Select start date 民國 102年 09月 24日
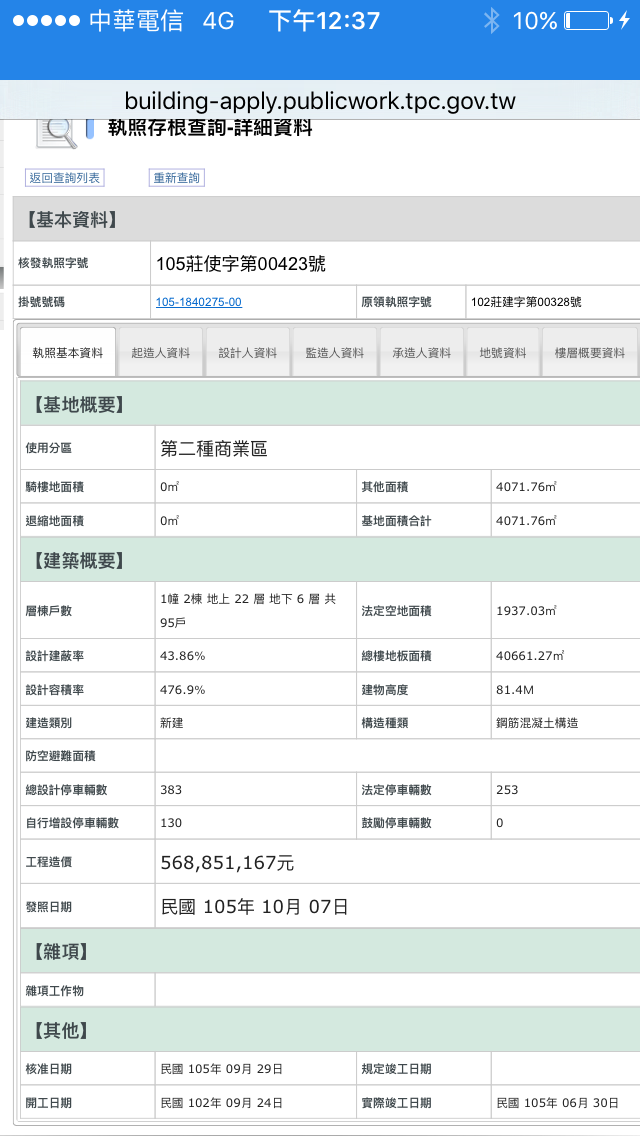The height and width of the screenshot is (1136, 640). (221, 1103)
